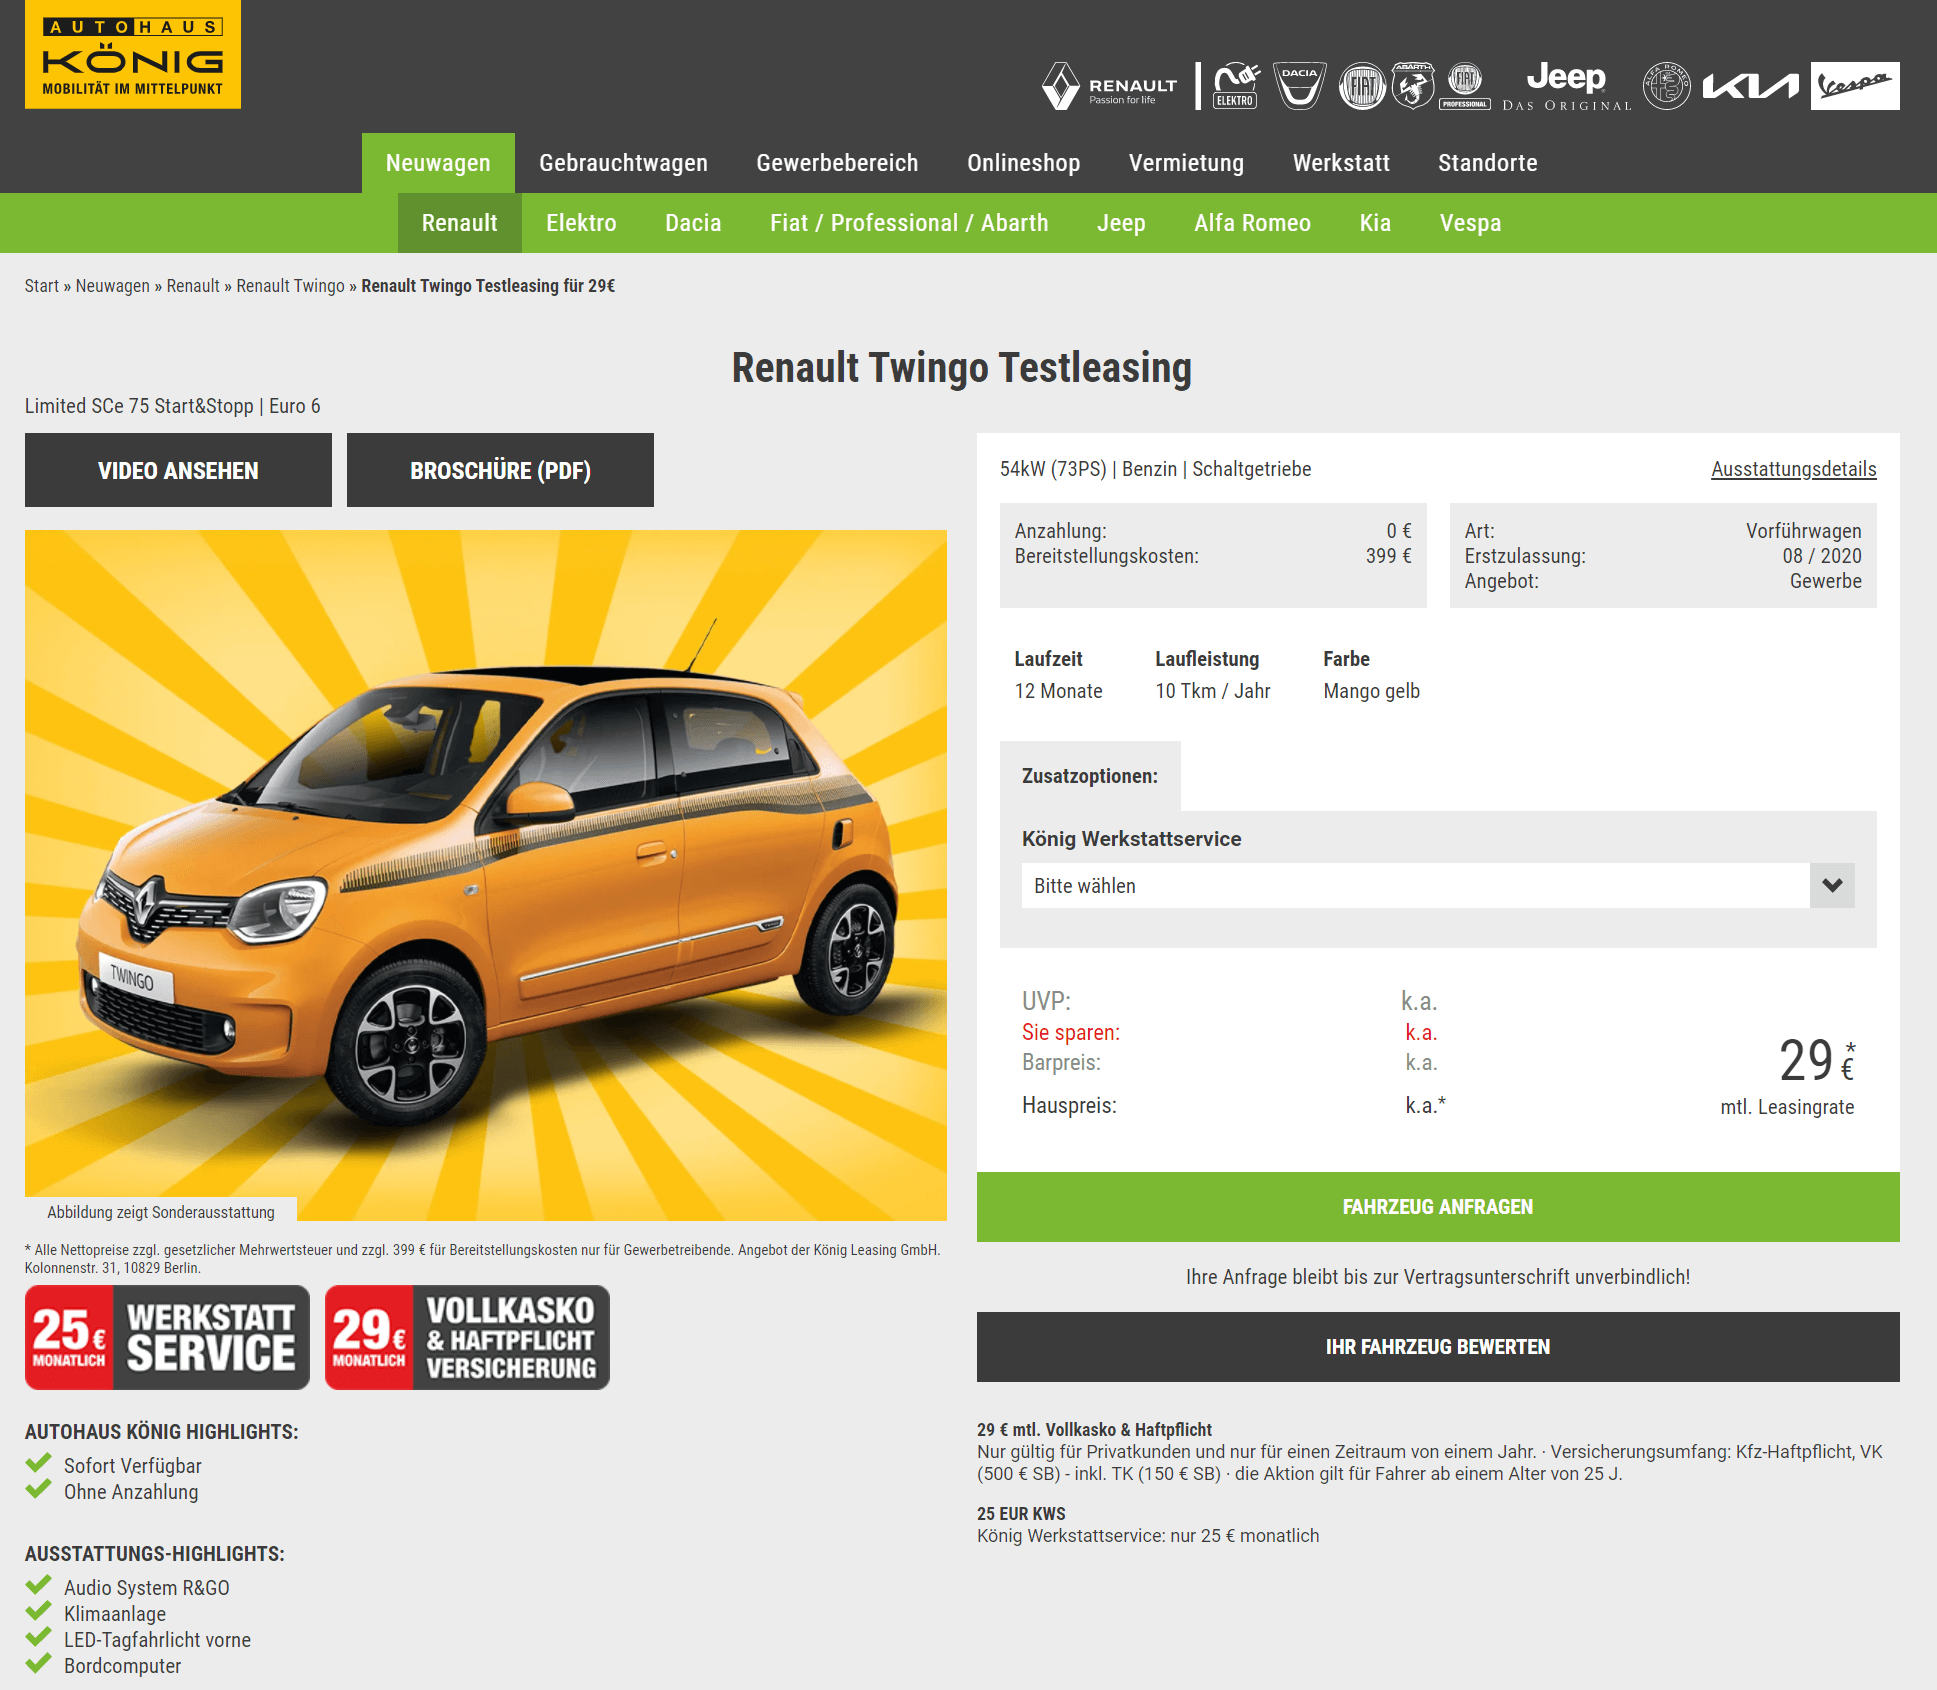The image size is (1937, 1690).
Task: Click the '399 €' Bereitstellungskosten value
Action: pos(1389,556)
